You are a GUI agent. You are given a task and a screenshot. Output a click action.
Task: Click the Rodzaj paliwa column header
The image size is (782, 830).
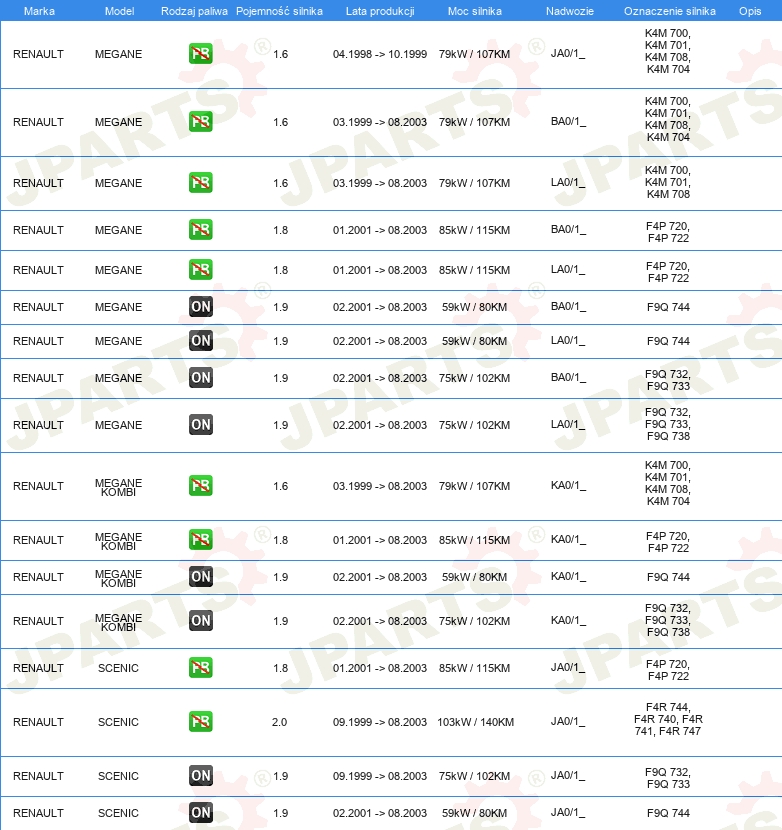[x=194, y=11]
